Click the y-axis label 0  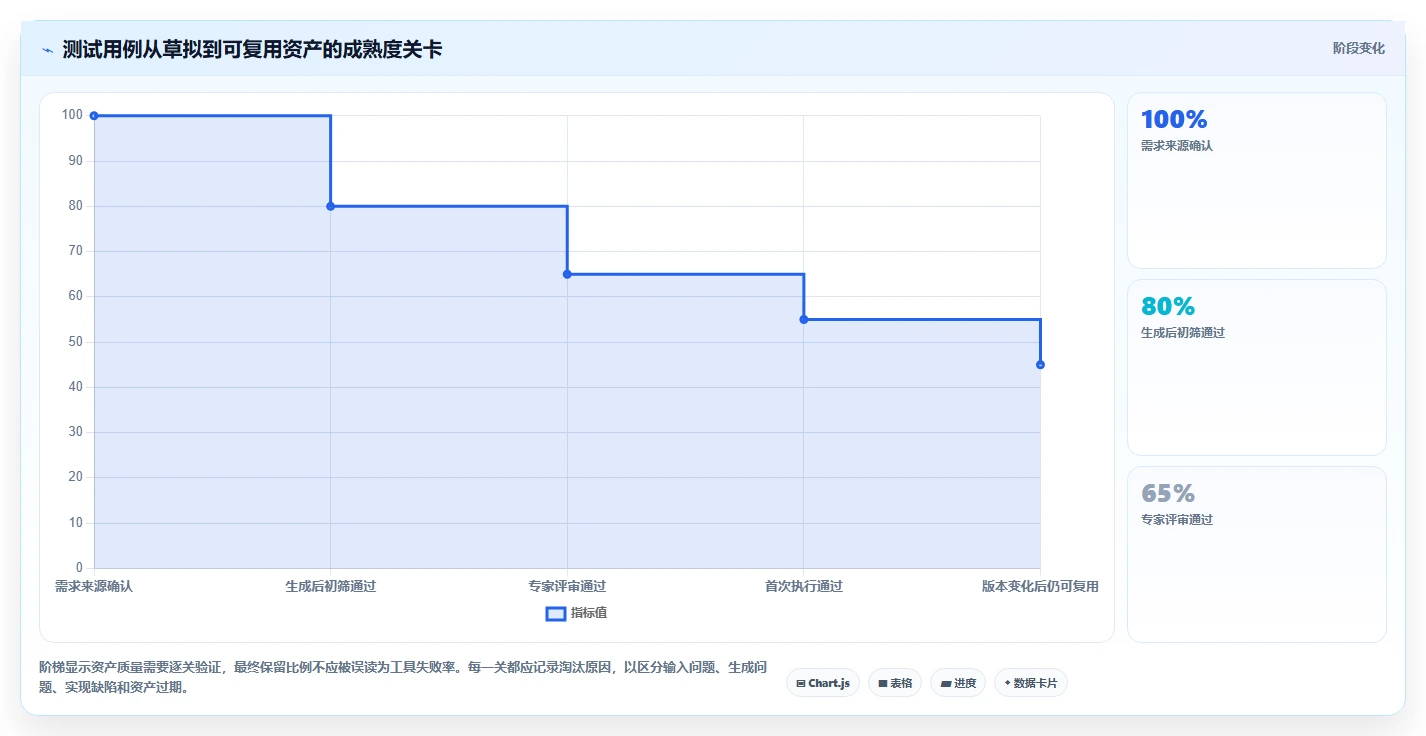(79, 568)
